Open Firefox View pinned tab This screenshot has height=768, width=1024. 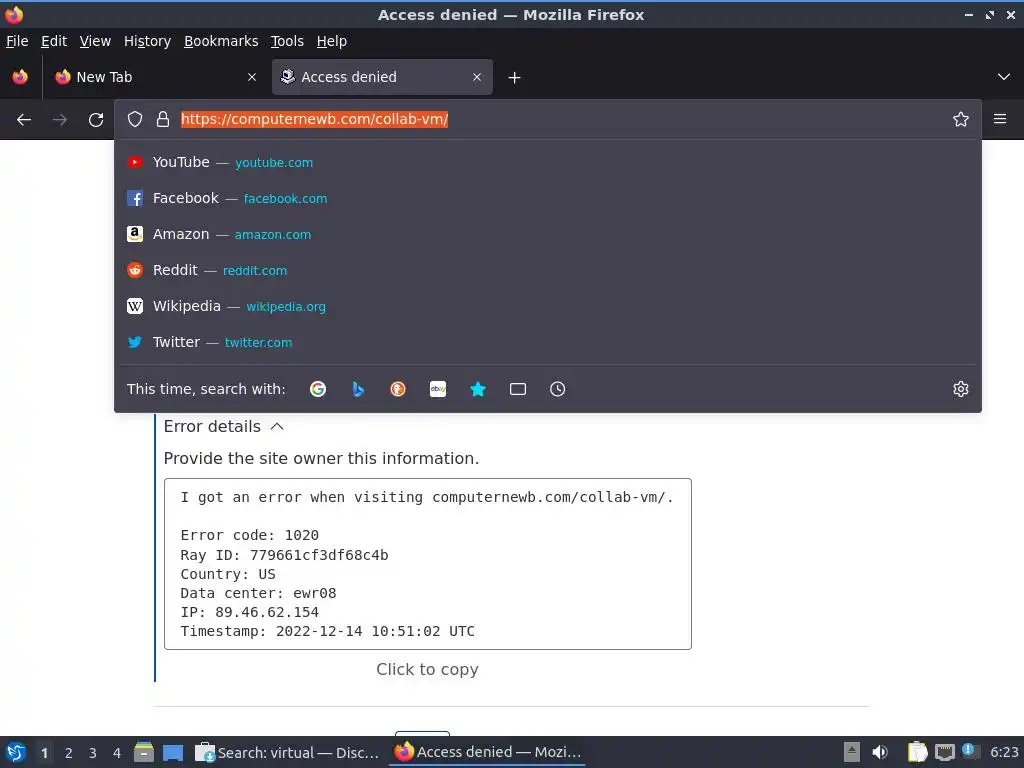pyautogui.click(x=20, y=77)
